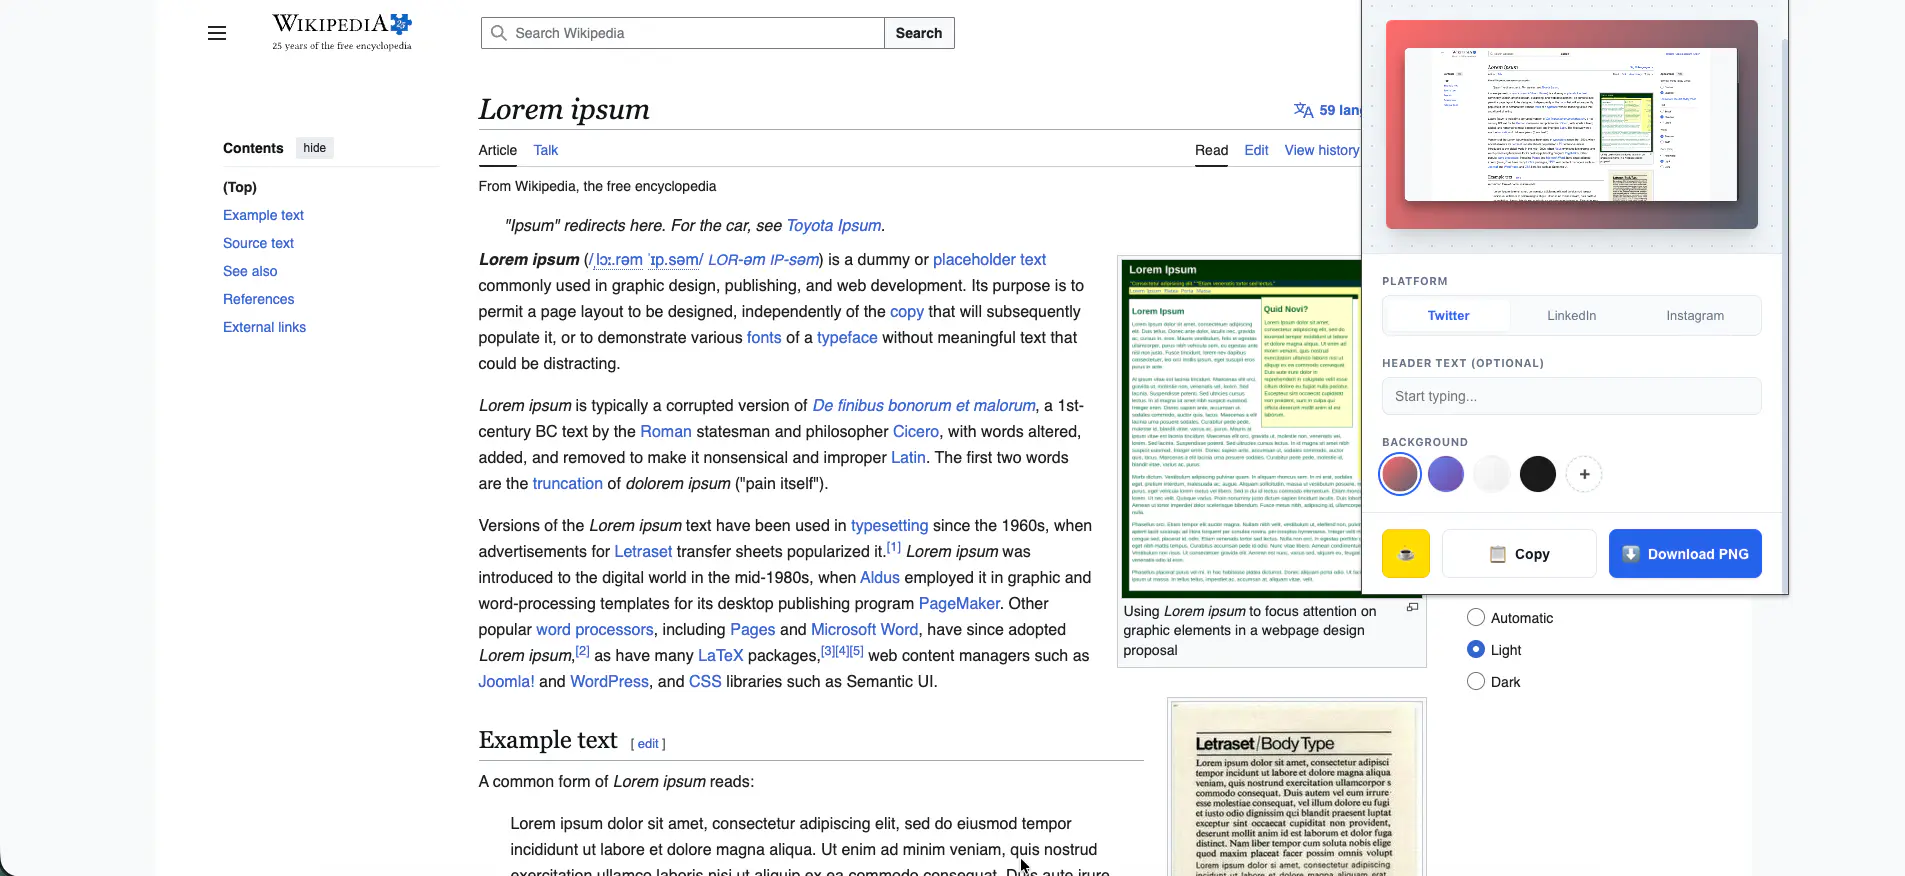Screen dimensions: 1905x876
Task: Open the WordPress link
Action: [609, 681]
